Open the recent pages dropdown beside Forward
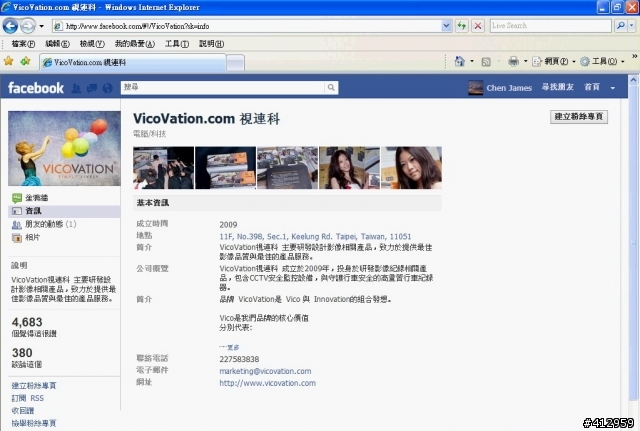640x431 pixels. pyautogui.click(x=42, y=26)
